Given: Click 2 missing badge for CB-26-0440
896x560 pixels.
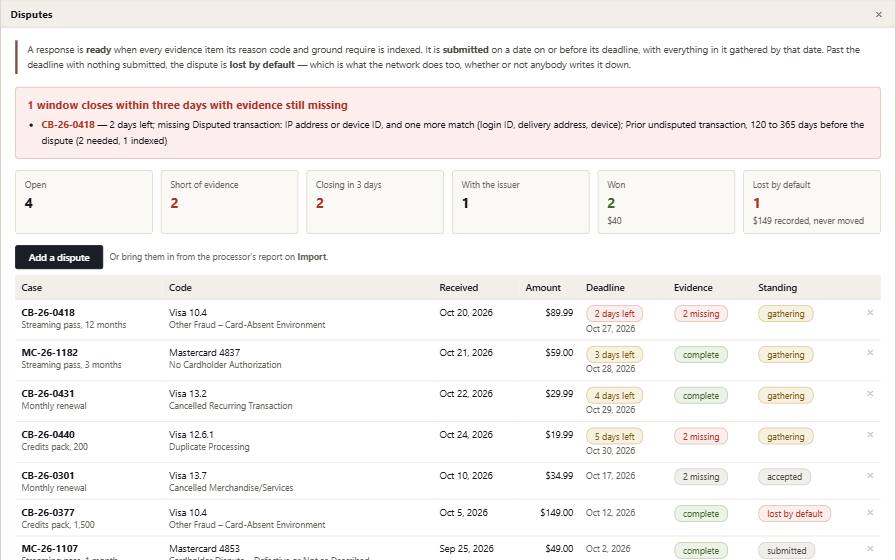Looking at the screenshot, I should (701, 437).
